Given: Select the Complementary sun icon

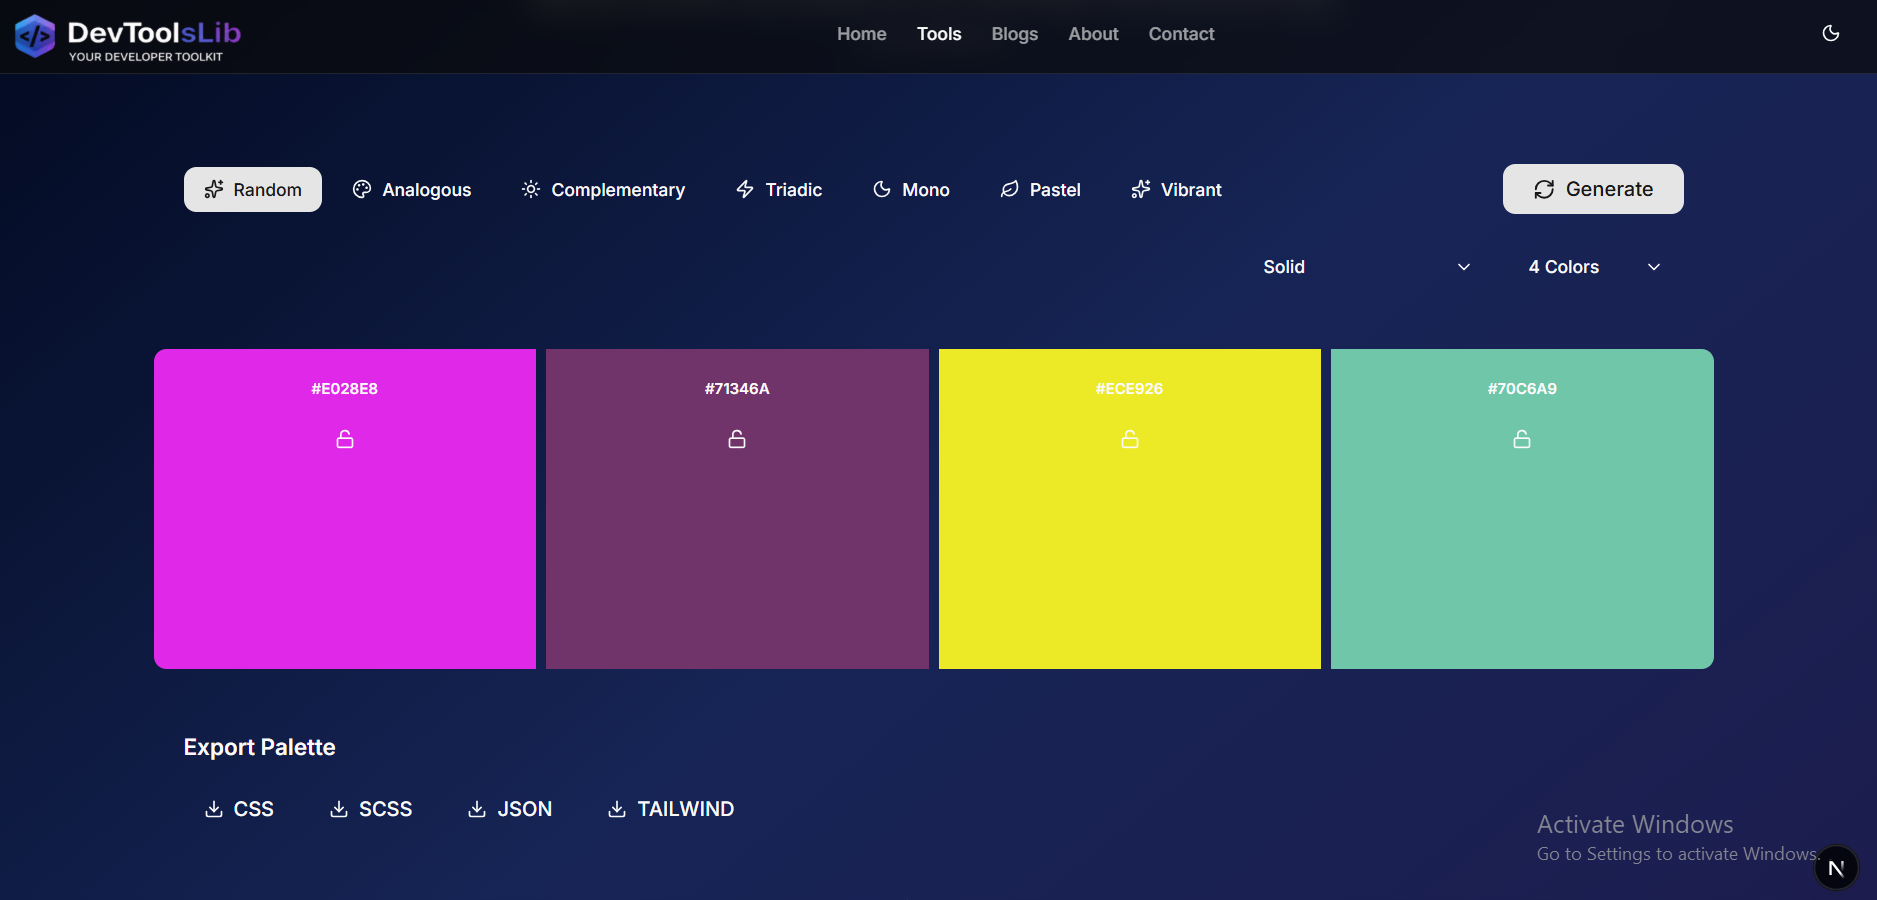Looking at the screenshot, I should point(531,189).
